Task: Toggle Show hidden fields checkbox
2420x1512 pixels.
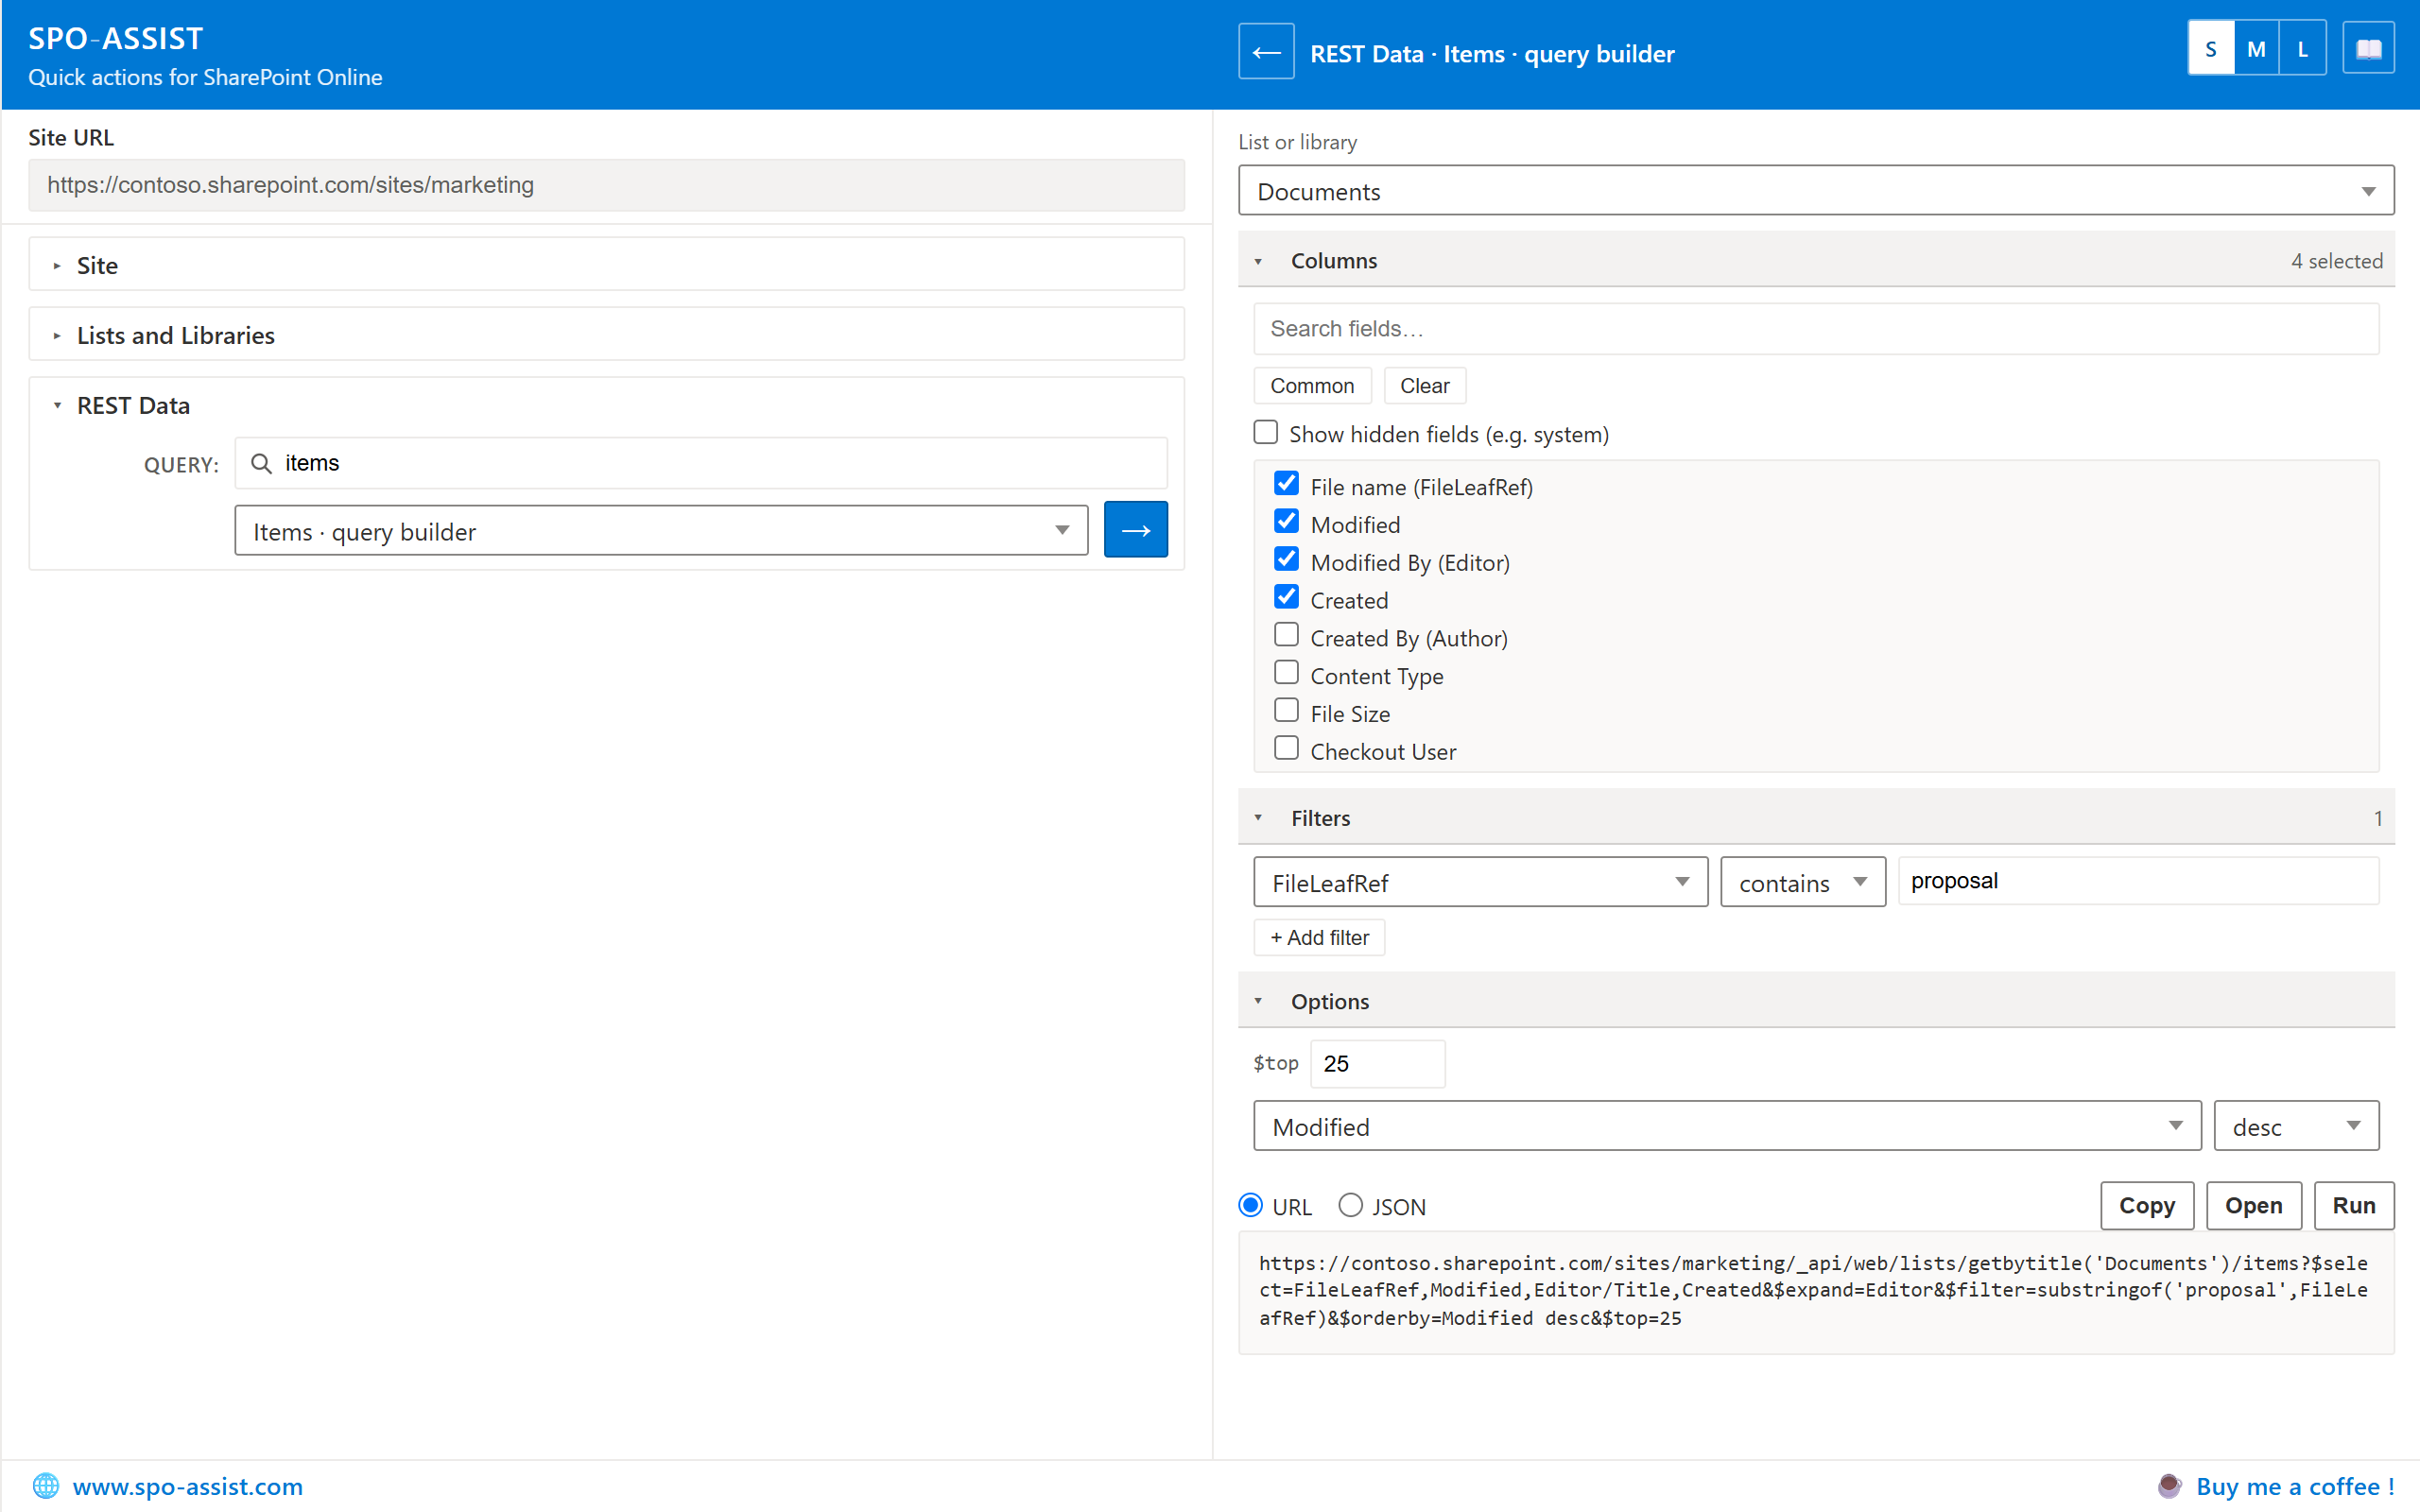Action: (1265, 433)
